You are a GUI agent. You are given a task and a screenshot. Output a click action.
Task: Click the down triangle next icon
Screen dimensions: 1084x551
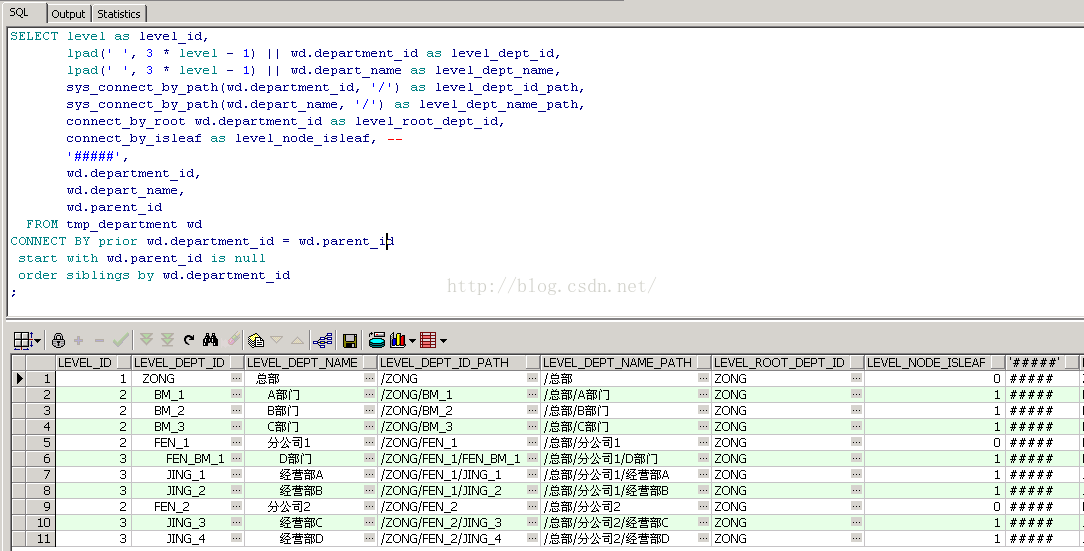coord(277,339)
